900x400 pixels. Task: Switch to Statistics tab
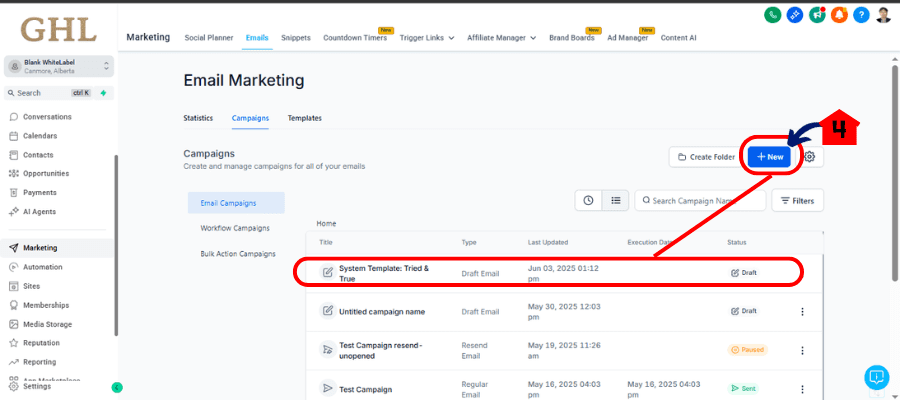[x=198, y=118]
